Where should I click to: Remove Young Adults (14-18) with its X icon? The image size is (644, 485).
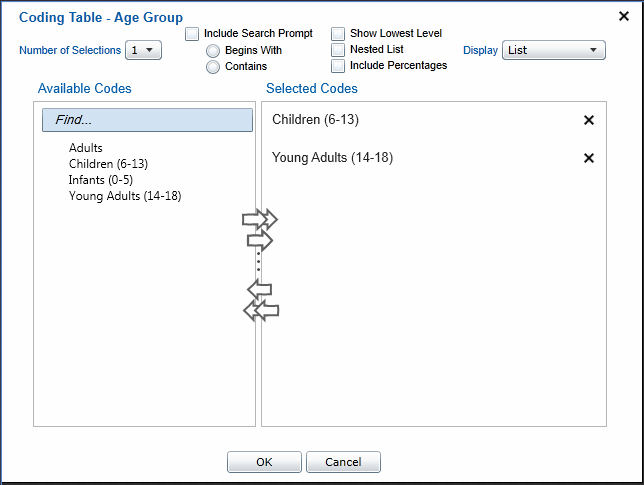click(588, 158)
